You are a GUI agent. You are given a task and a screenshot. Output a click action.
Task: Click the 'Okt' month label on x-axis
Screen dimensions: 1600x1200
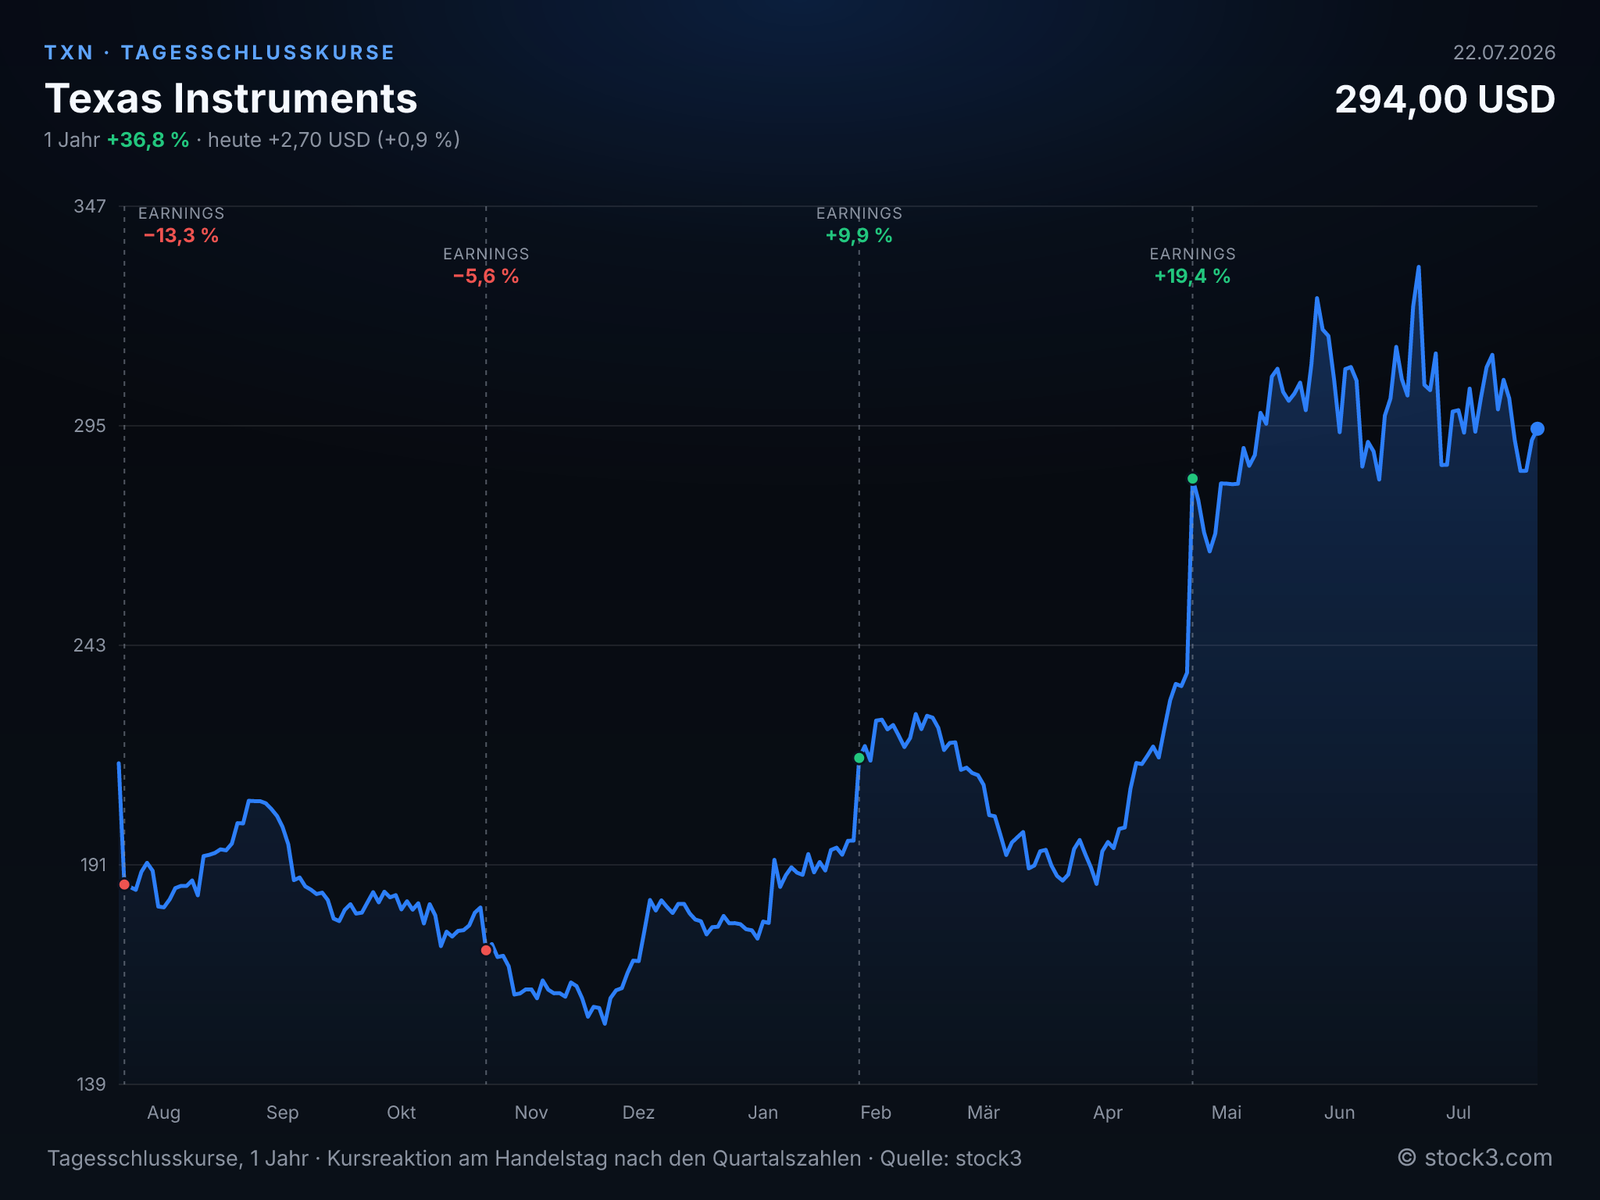coord(401,1113)
